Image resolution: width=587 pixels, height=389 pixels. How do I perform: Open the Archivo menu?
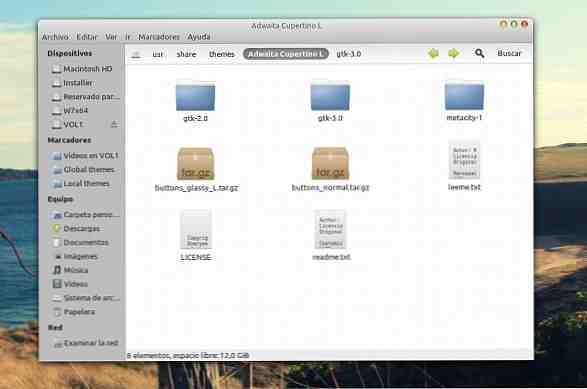[55, 37]
